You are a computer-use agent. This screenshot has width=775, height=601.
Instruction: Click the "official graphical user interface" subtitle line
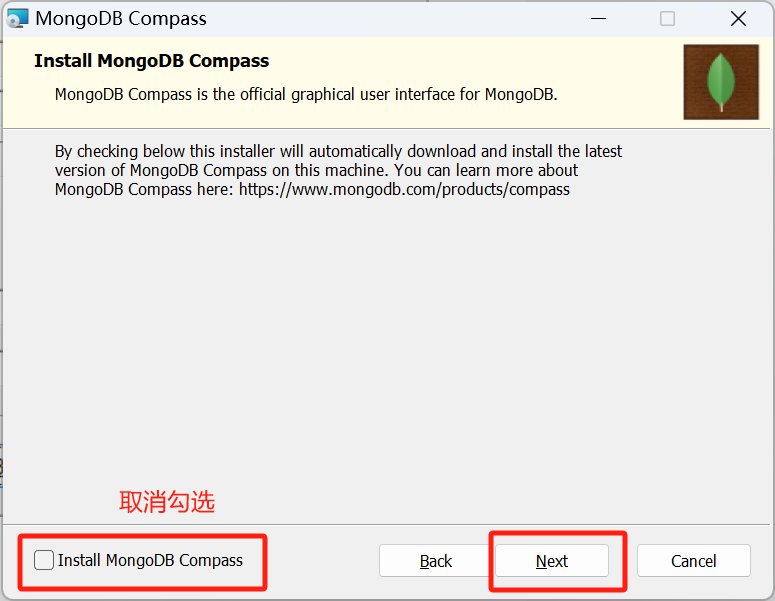pyautogui.click(x=306, y=94)
